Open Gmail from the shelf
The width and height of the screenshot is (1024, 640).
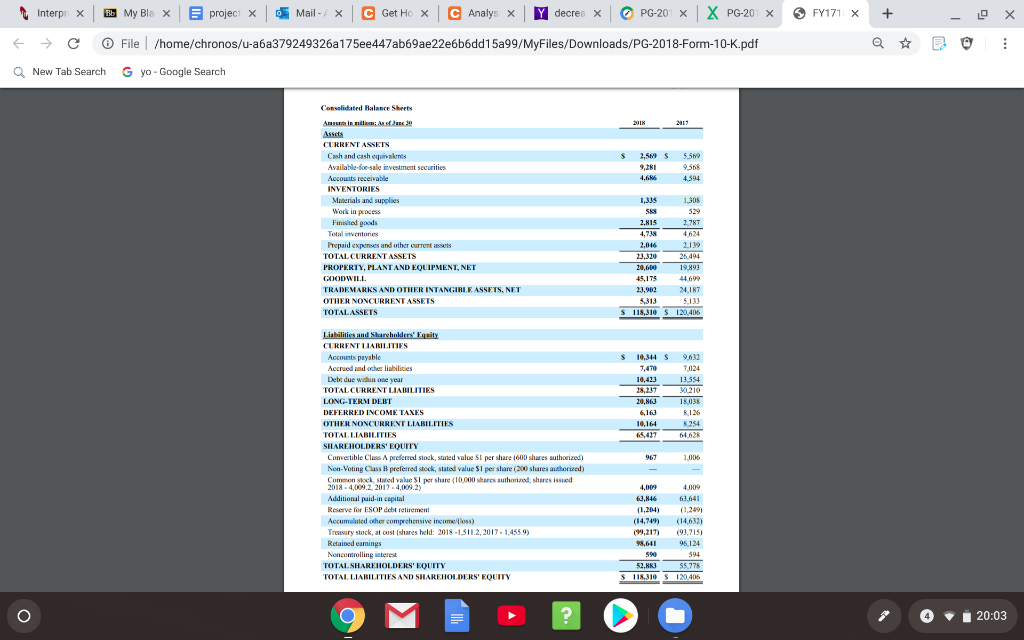click(401, 615)
